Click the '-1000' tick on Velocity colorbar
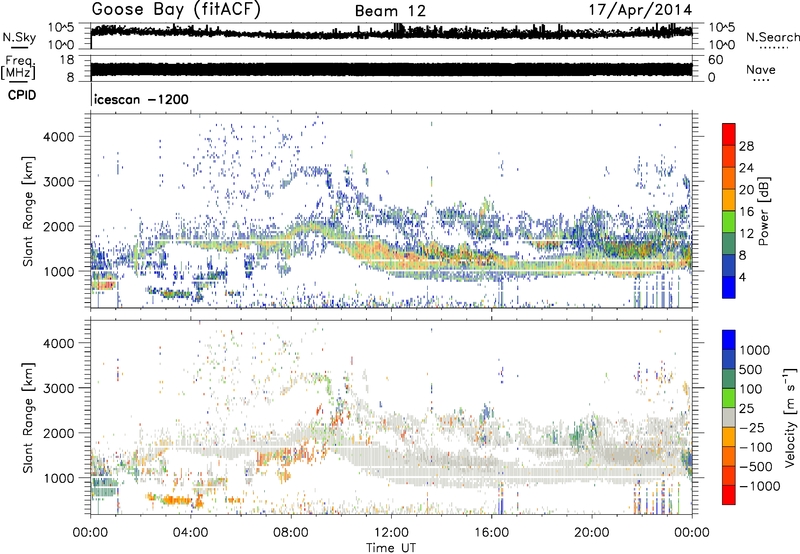 click(759, 486)
